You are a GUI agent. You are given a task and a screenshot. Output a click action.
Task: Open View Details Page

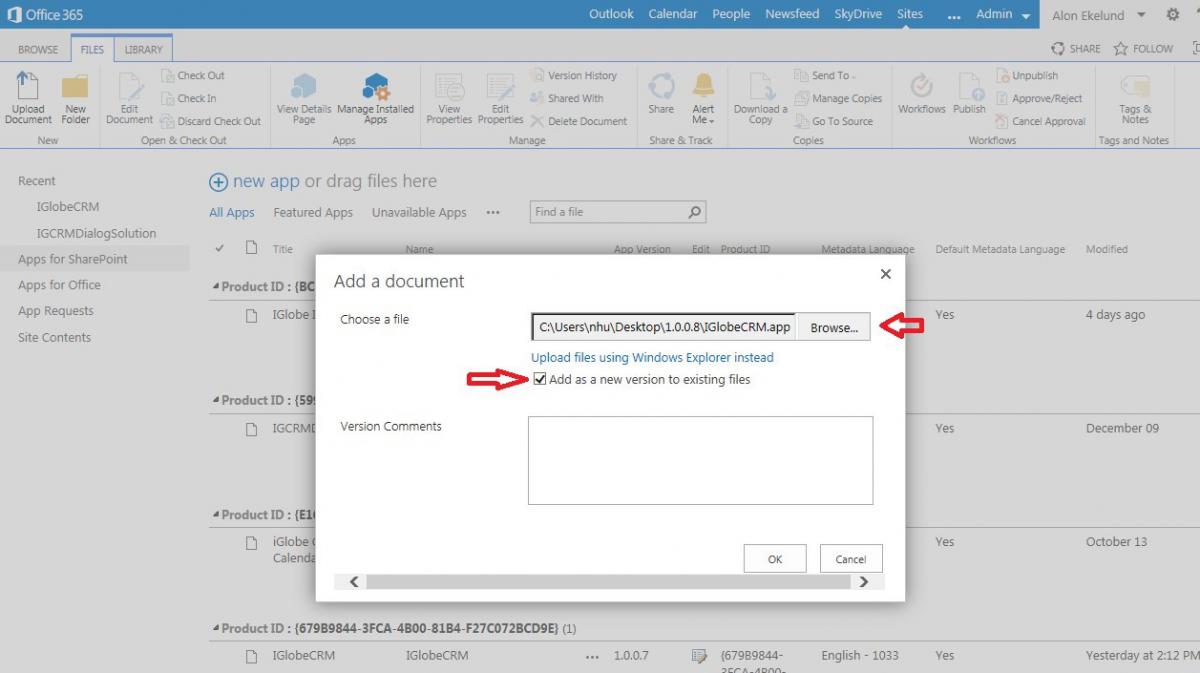[304, 98]
